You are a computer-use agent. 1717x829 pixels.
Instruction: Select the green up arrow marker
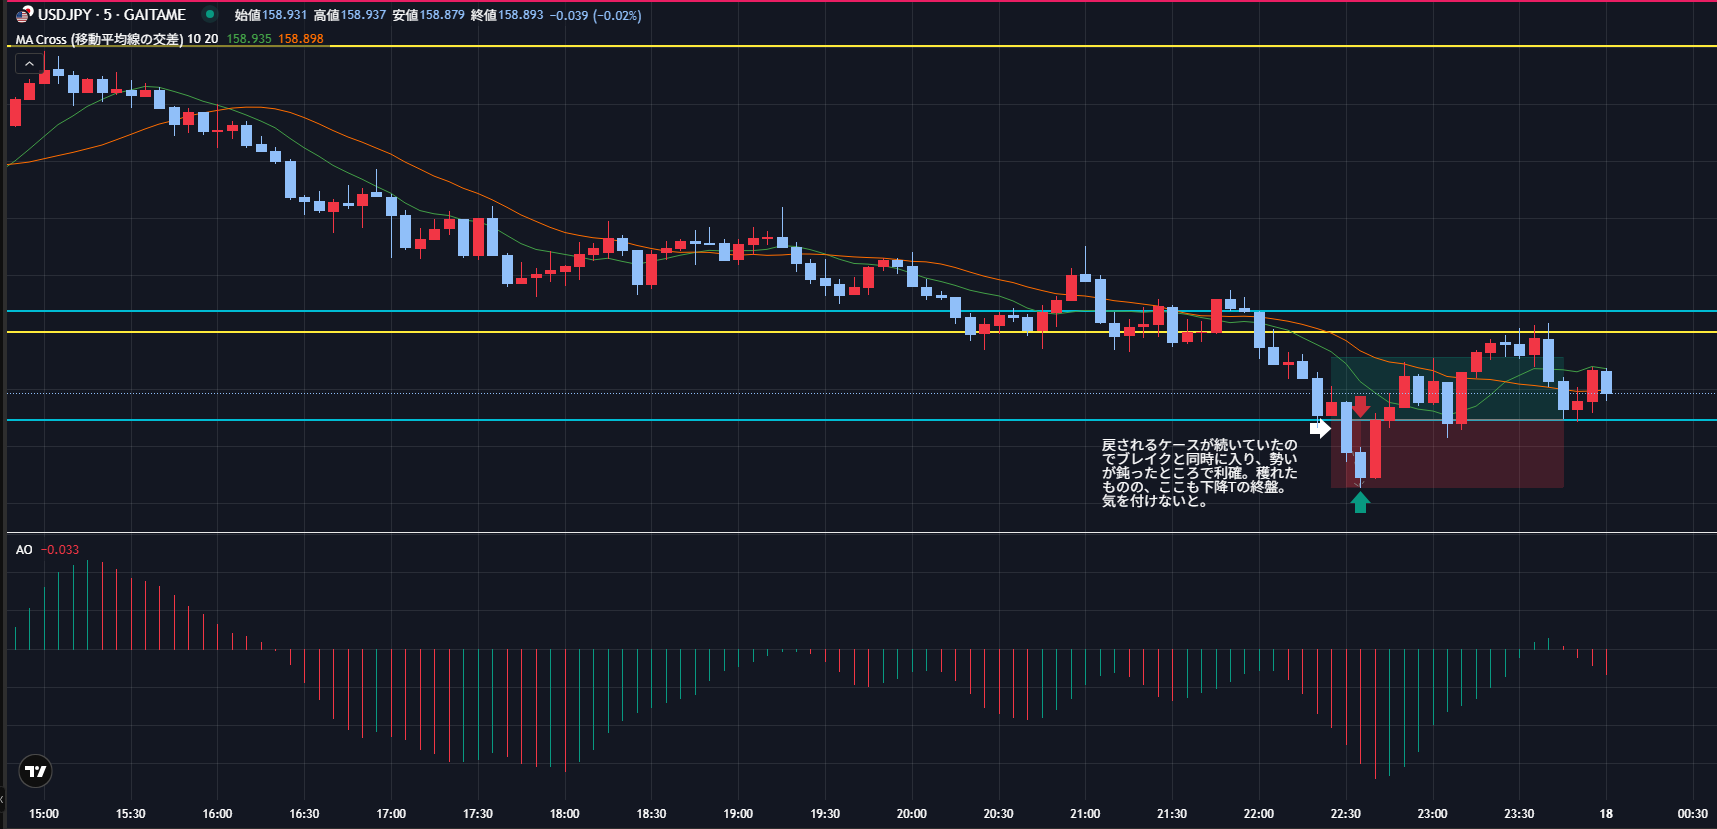tap(1360, 502)
